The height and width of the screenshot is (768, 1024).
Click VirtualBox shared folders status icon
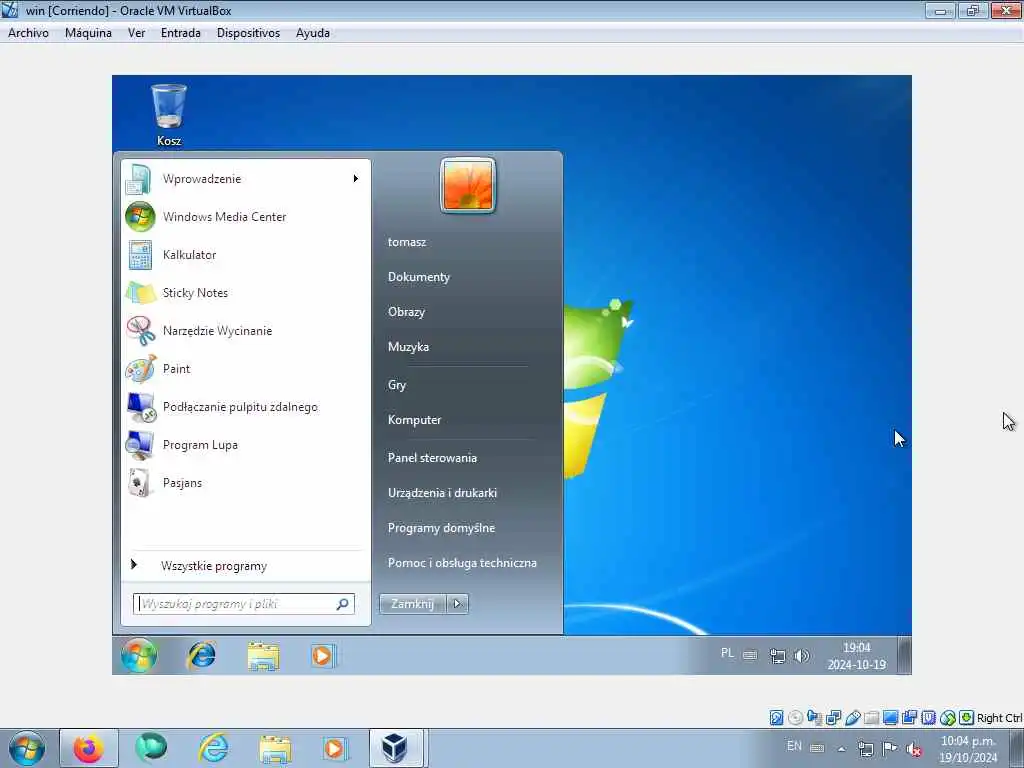(871, 718)
